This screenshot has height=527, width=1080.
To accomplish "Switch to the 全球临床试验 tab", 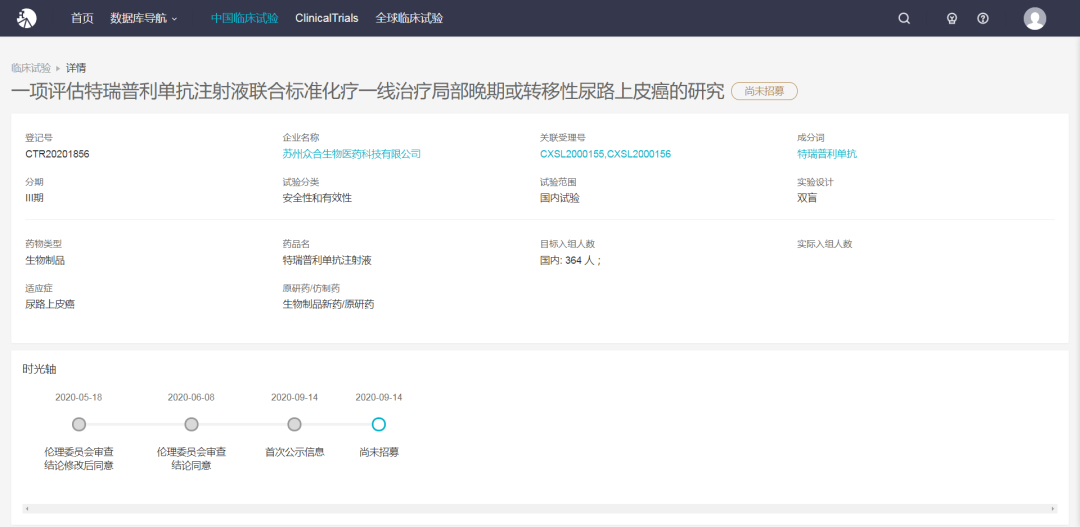I will point(409,19).
